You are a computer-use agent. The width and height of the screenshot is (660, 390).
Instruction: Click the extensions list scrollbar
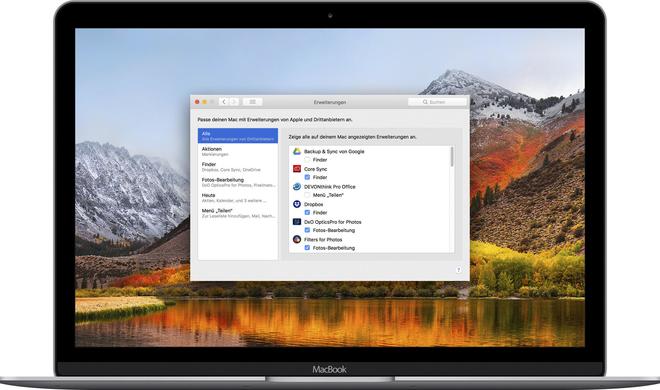tap(452, 157)
